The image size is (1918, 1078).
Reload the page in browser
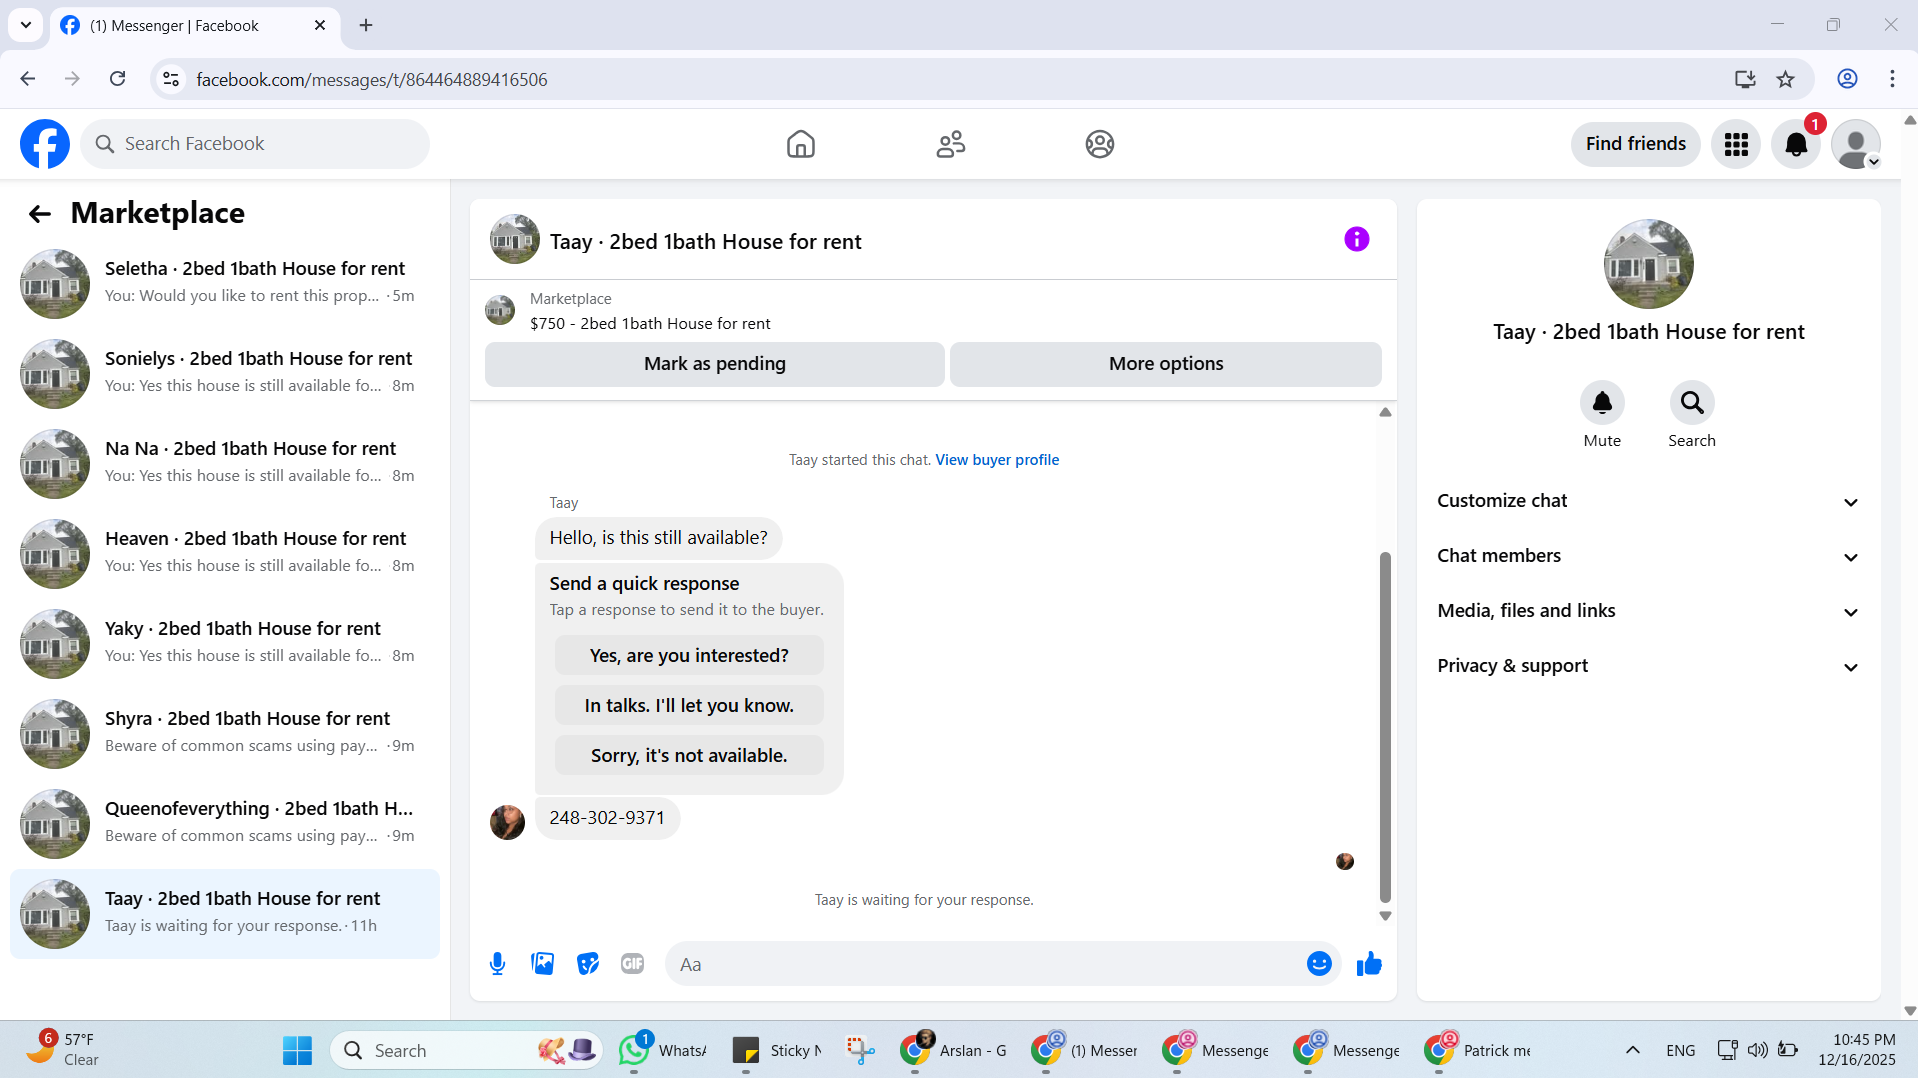117,79
